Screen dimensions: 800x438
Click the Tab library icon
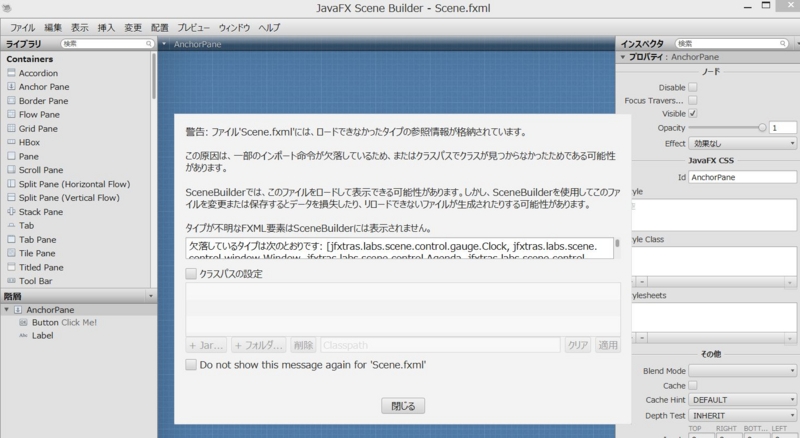pyautogui.click(x=11, y=225)
